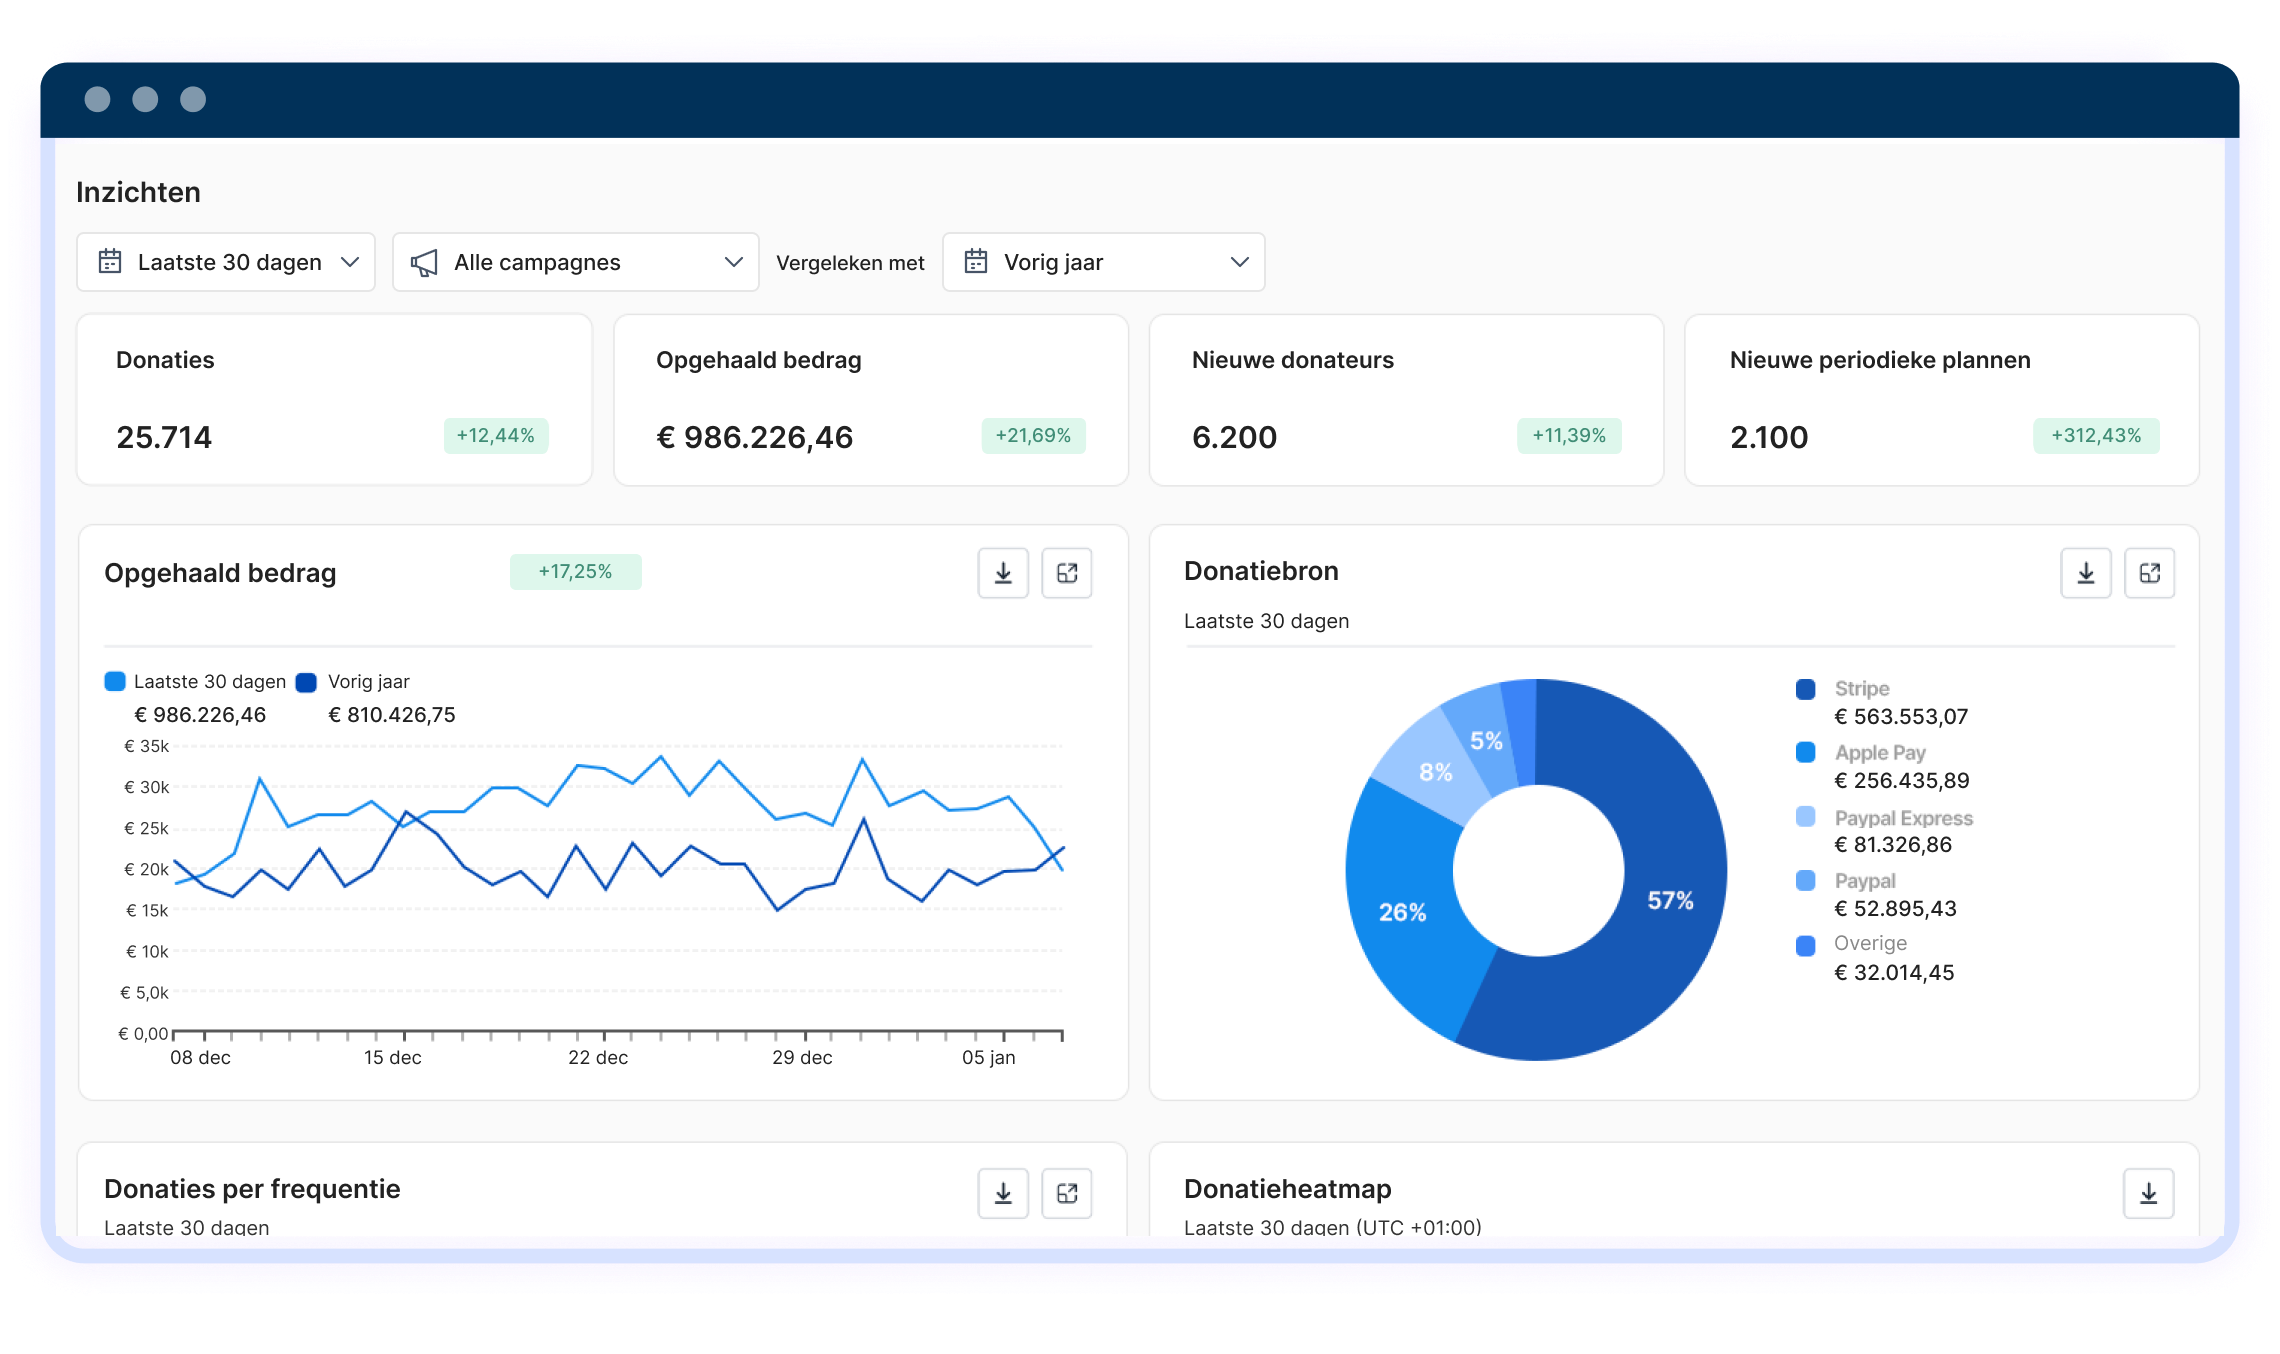Click the megaphone icon in the campaign filter

click(424, 263)
